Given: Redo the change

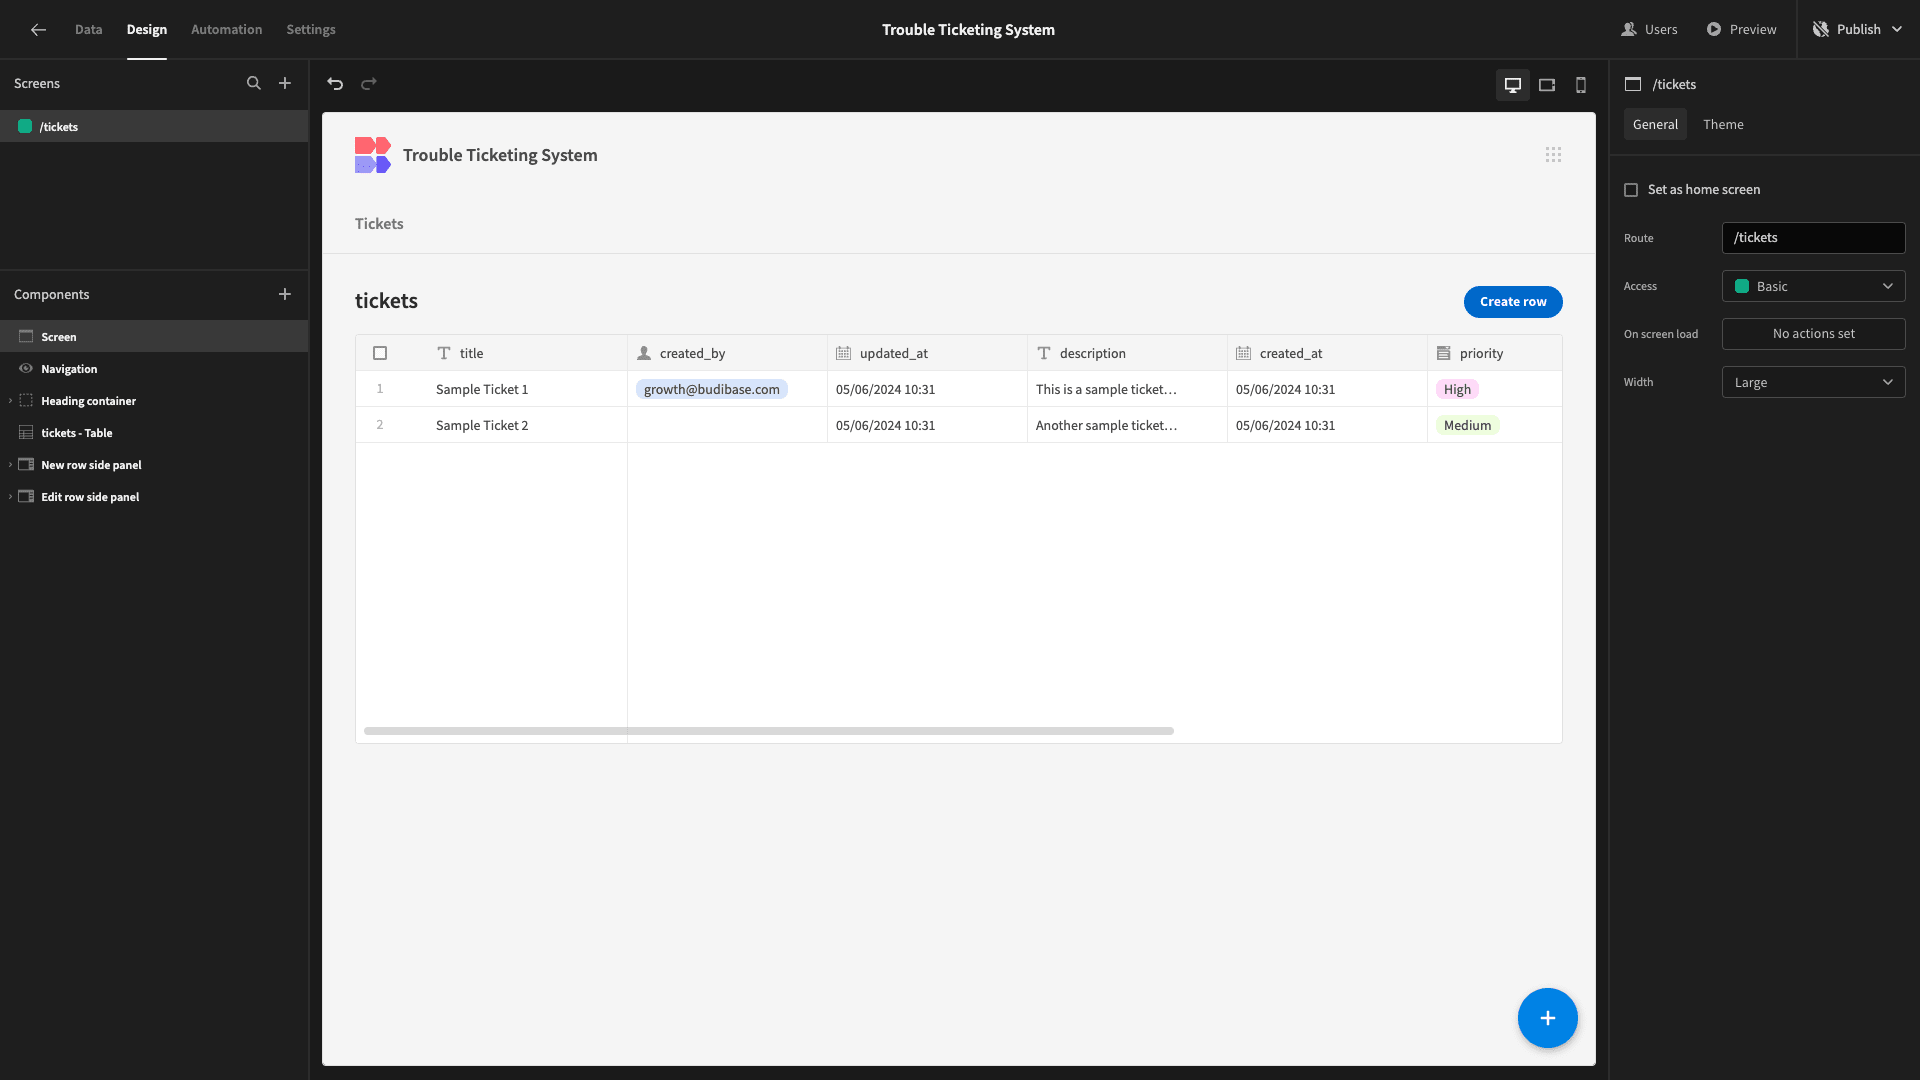Looking at the screenshot, I should [369, 84].
